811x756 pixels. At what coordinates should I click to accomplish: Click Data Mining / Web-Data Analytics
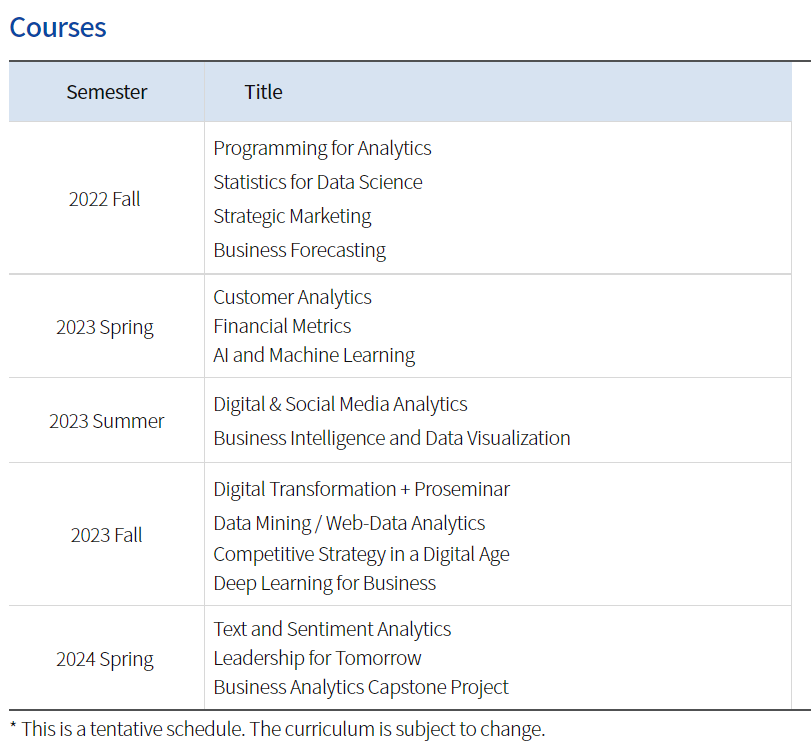point(349,523)
